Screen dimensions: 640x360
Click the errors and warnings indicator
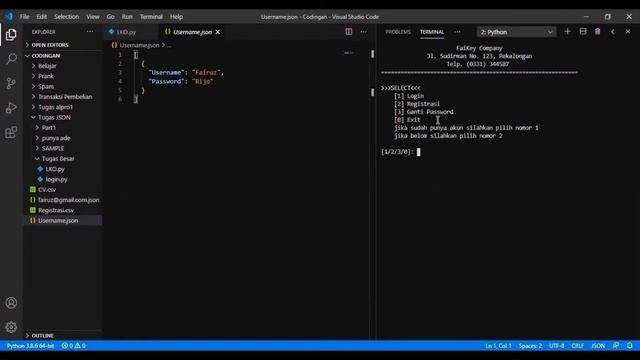click(x=73, y=346)
